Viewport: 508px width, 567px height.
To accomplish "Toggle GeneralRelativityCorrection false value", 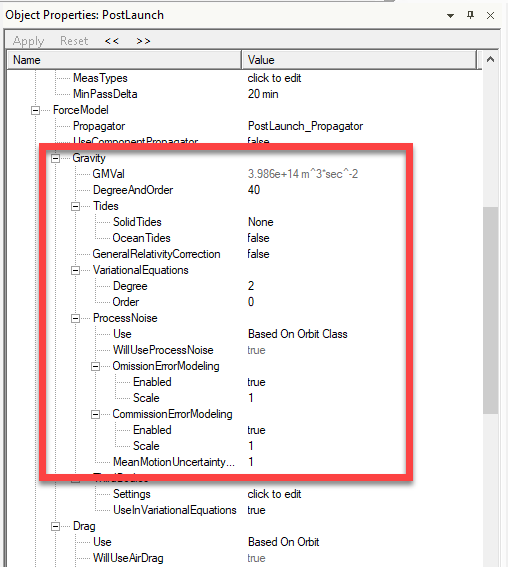I will 258,254.
